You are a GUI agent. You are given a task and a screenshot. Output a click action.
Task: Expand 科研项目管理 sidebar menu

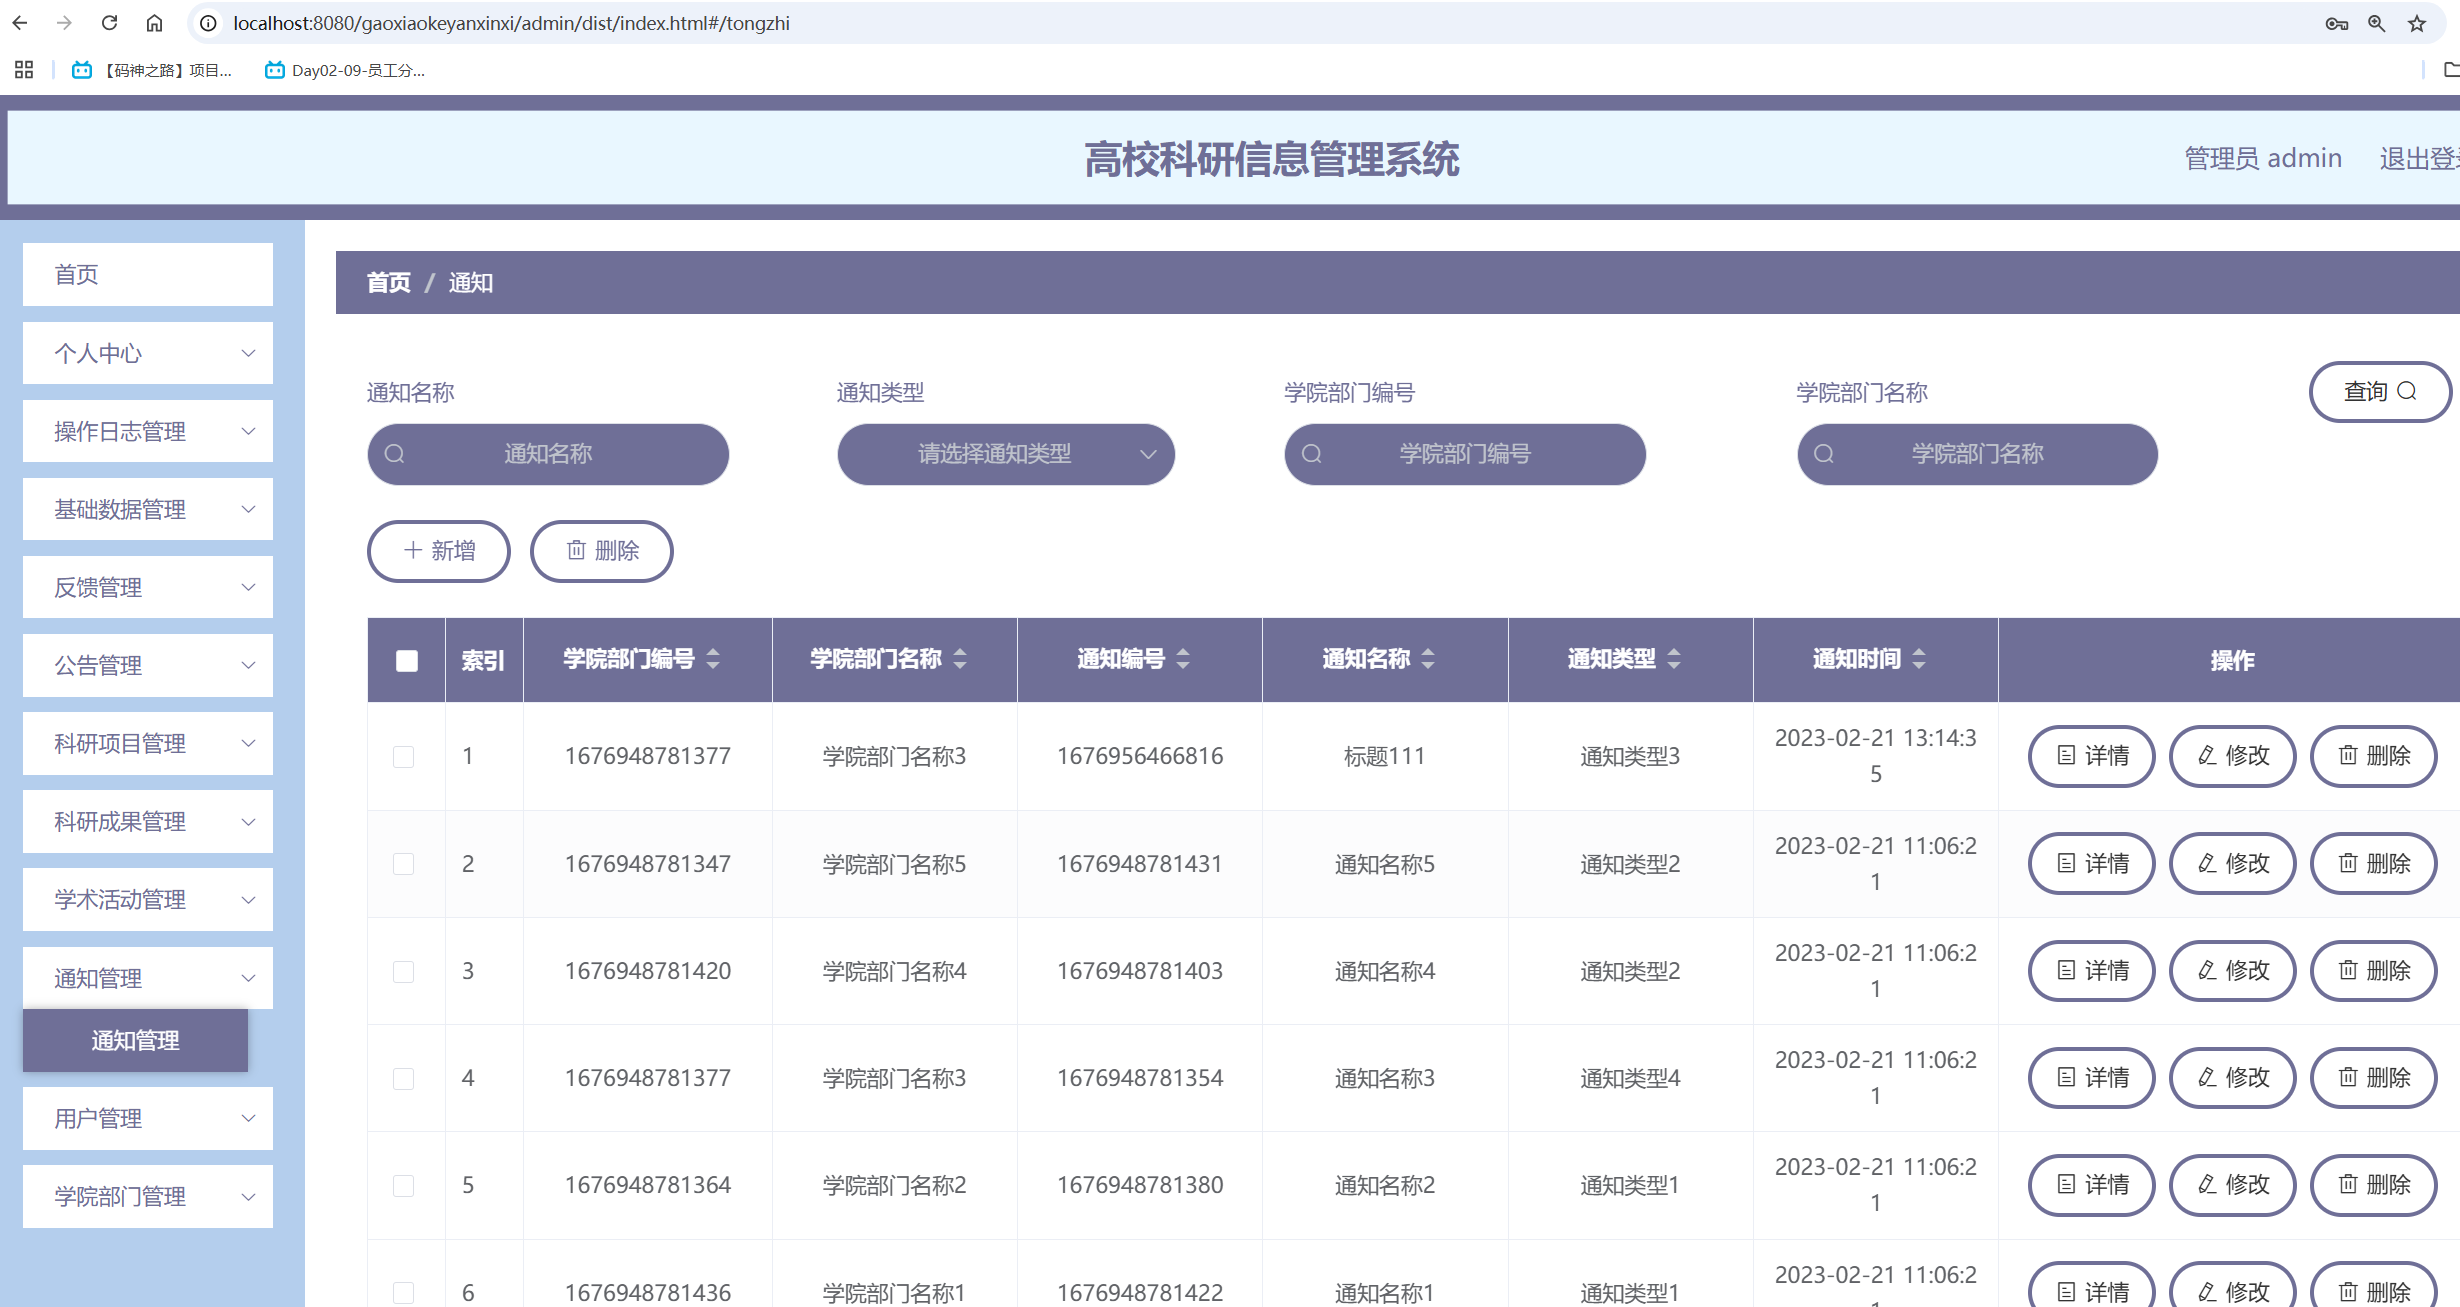click(x=148, y=743)
